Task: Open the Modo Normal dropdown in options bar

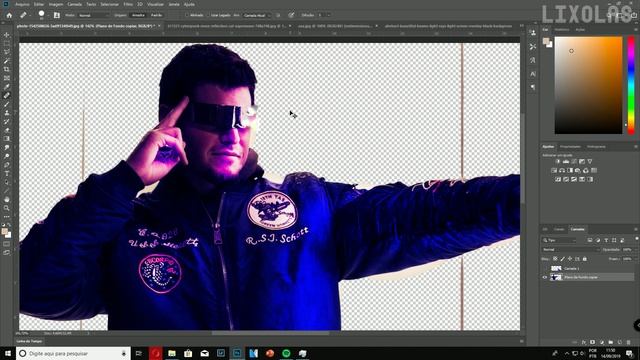Action: coord(93,15)
